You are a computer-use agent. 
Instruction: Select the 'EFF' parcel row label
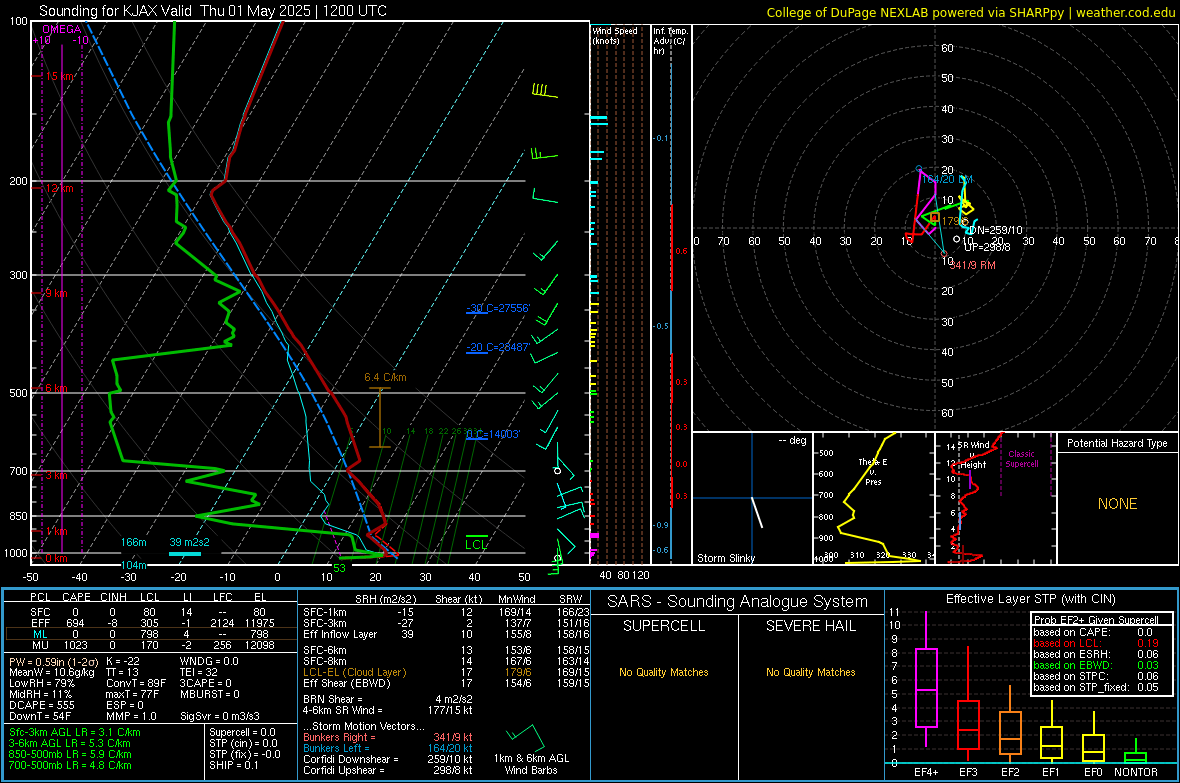click(x=40, y=623)
